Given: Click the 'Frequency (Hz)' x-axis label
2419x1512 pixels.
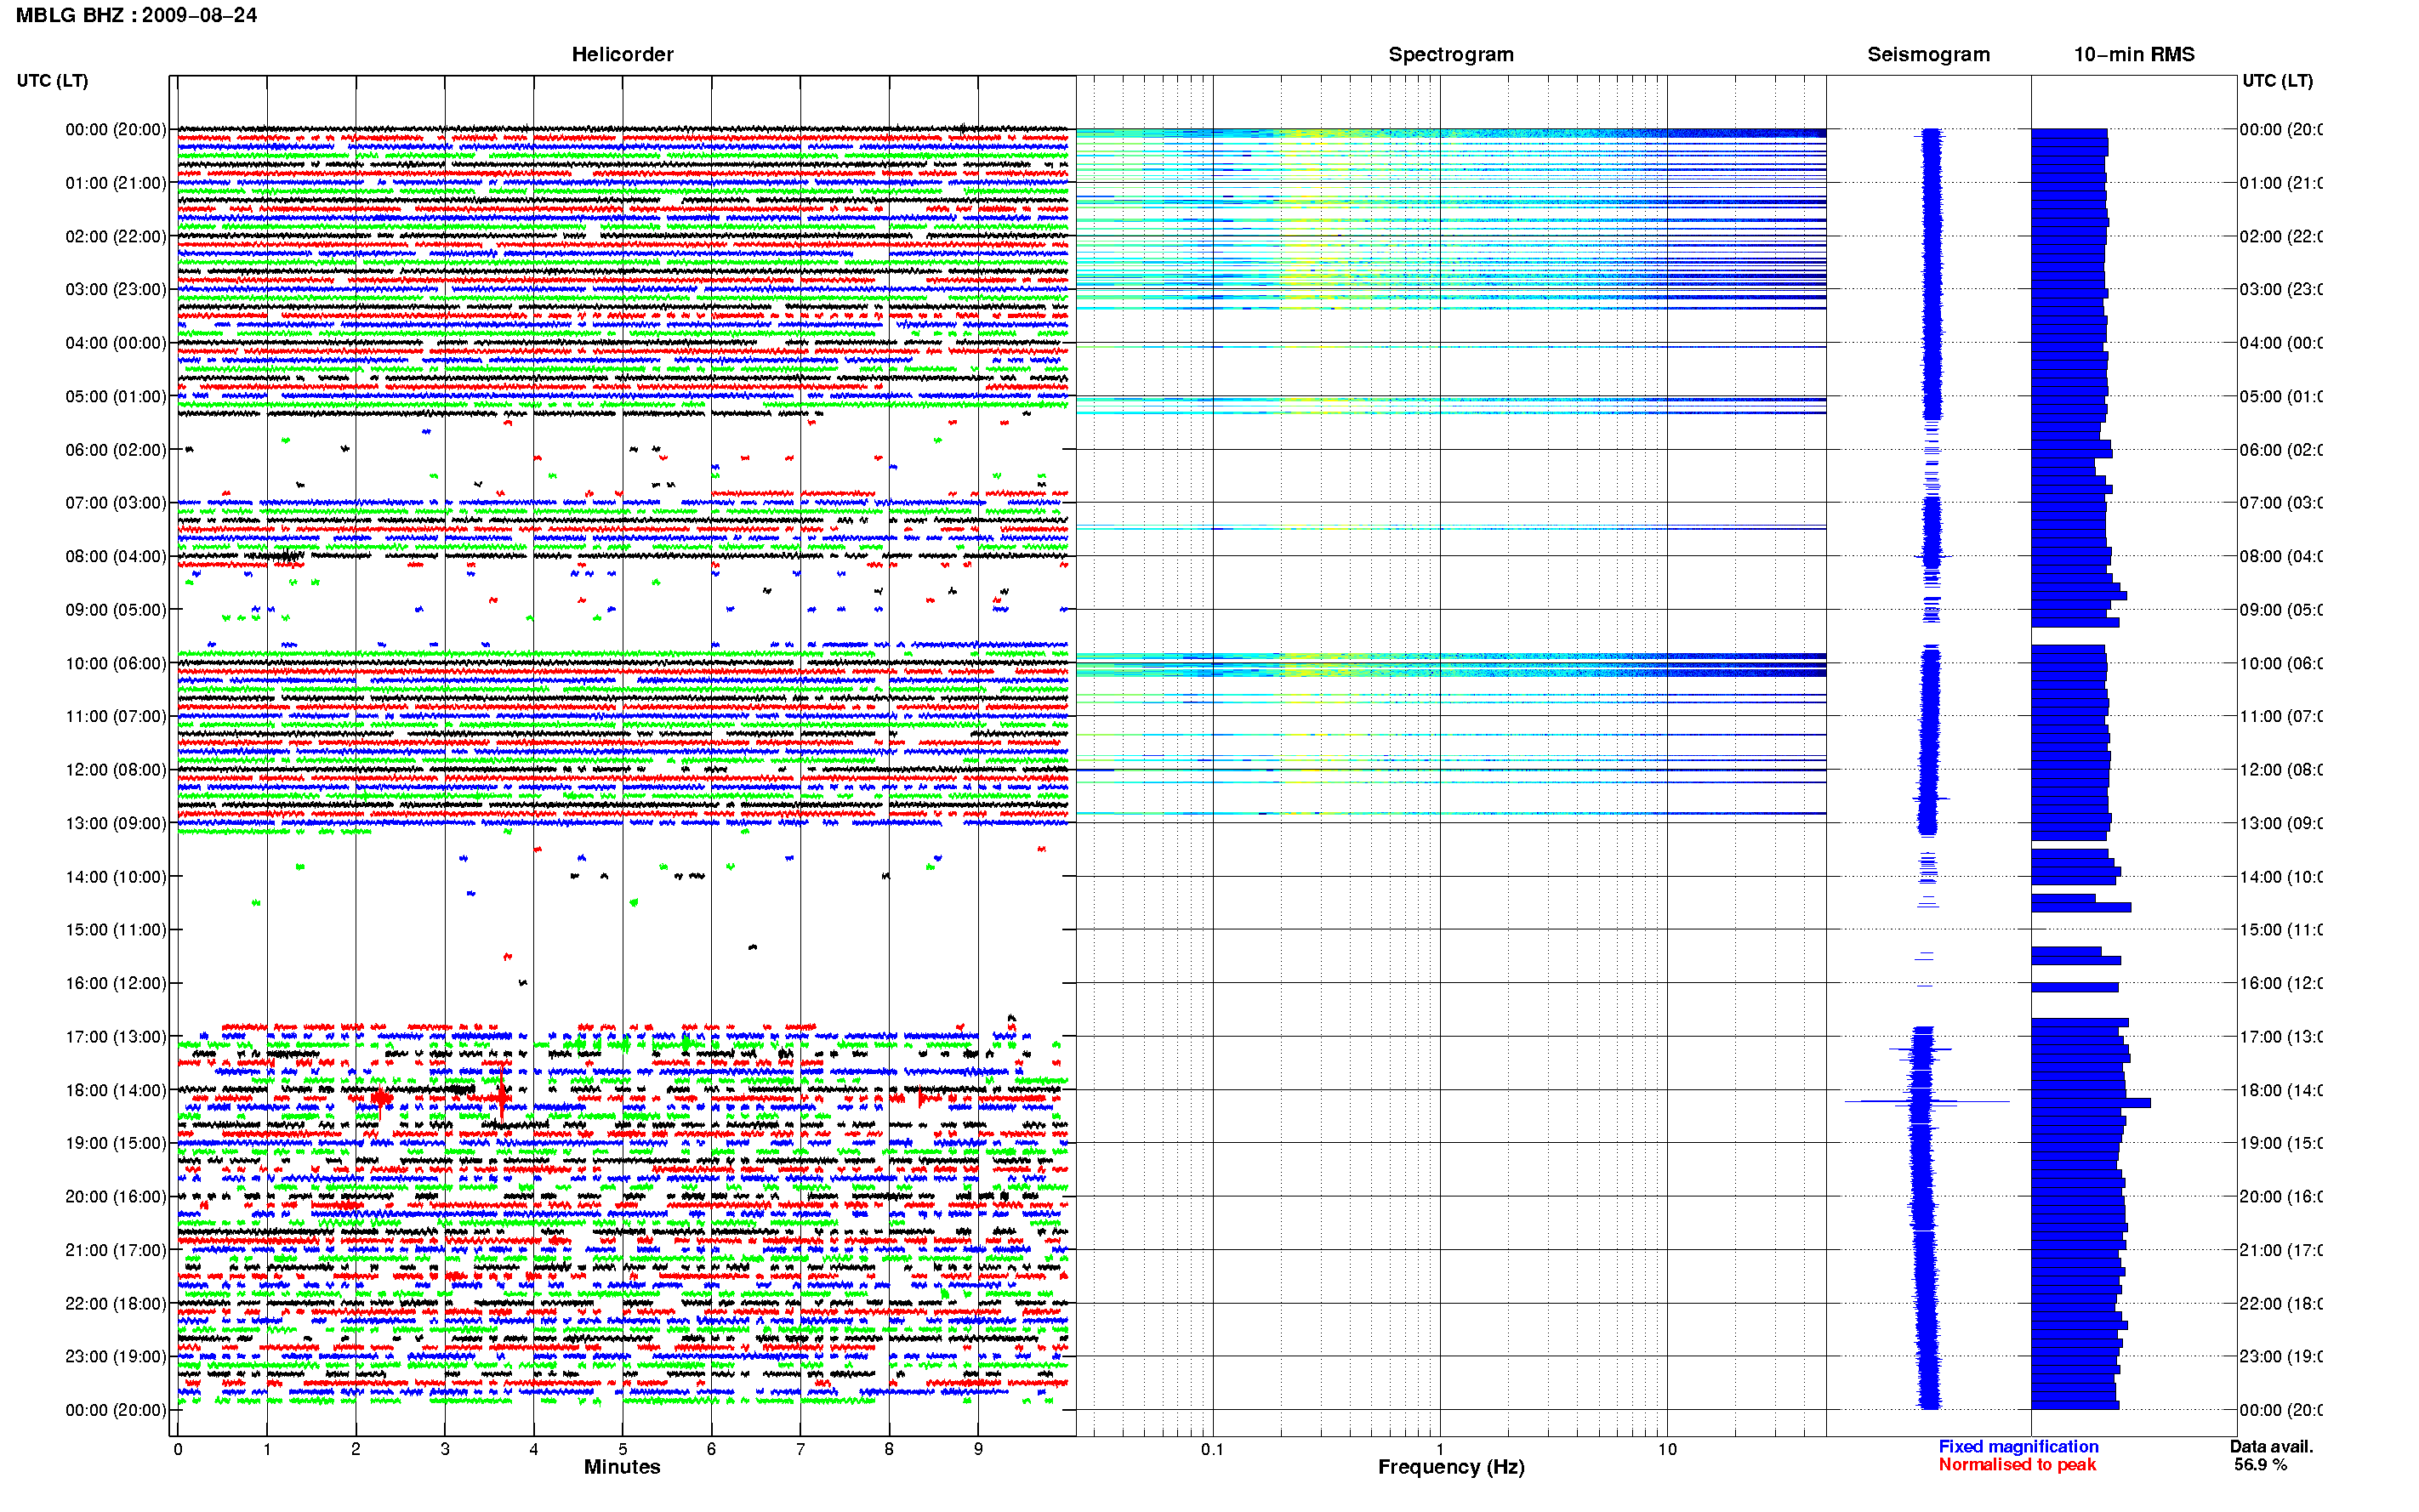Looking at the screenshot, I should tap(1451, 1467).
